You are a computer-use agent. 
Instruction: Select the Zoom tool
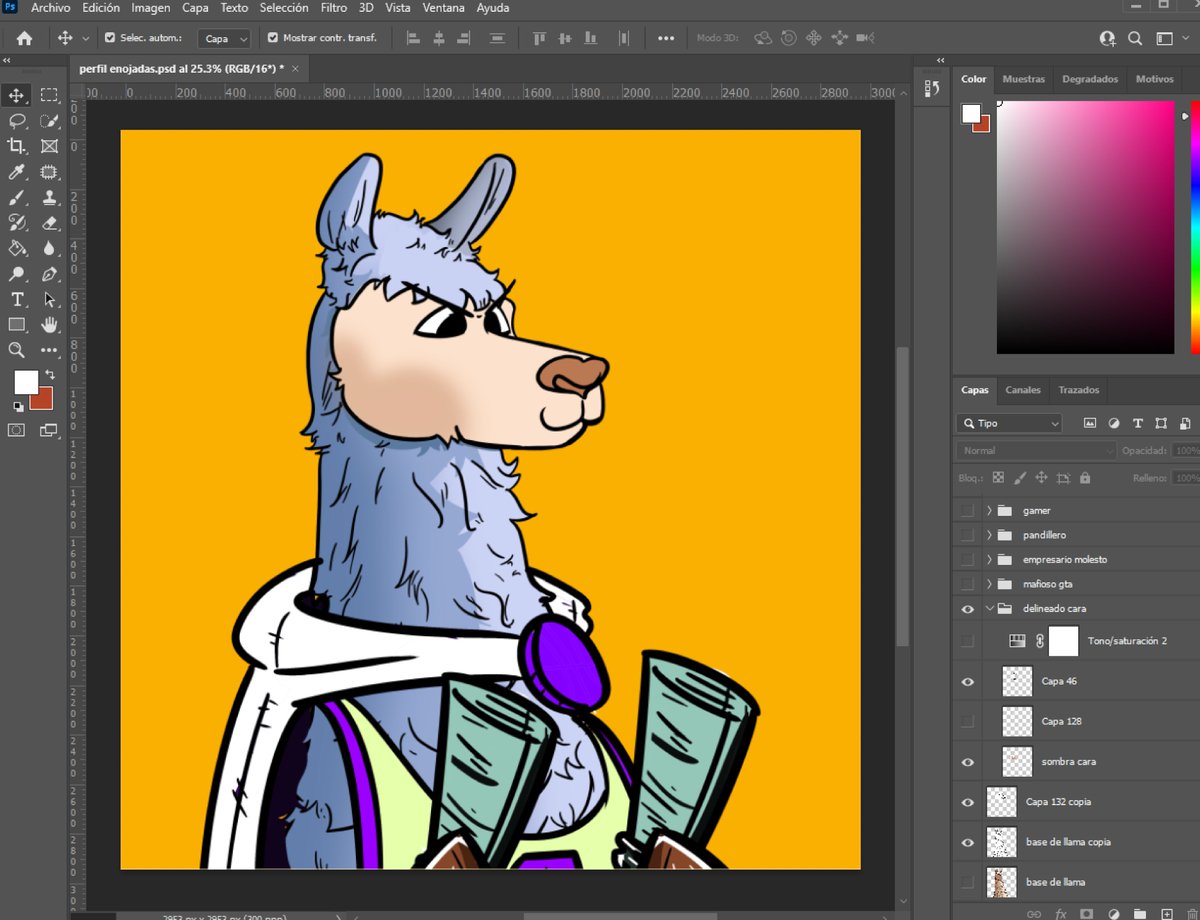(17, 350)
